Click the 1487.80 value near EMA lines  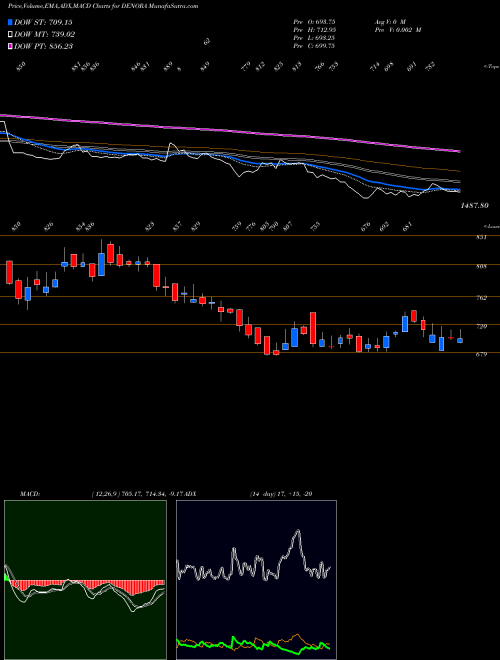[475, 205]
